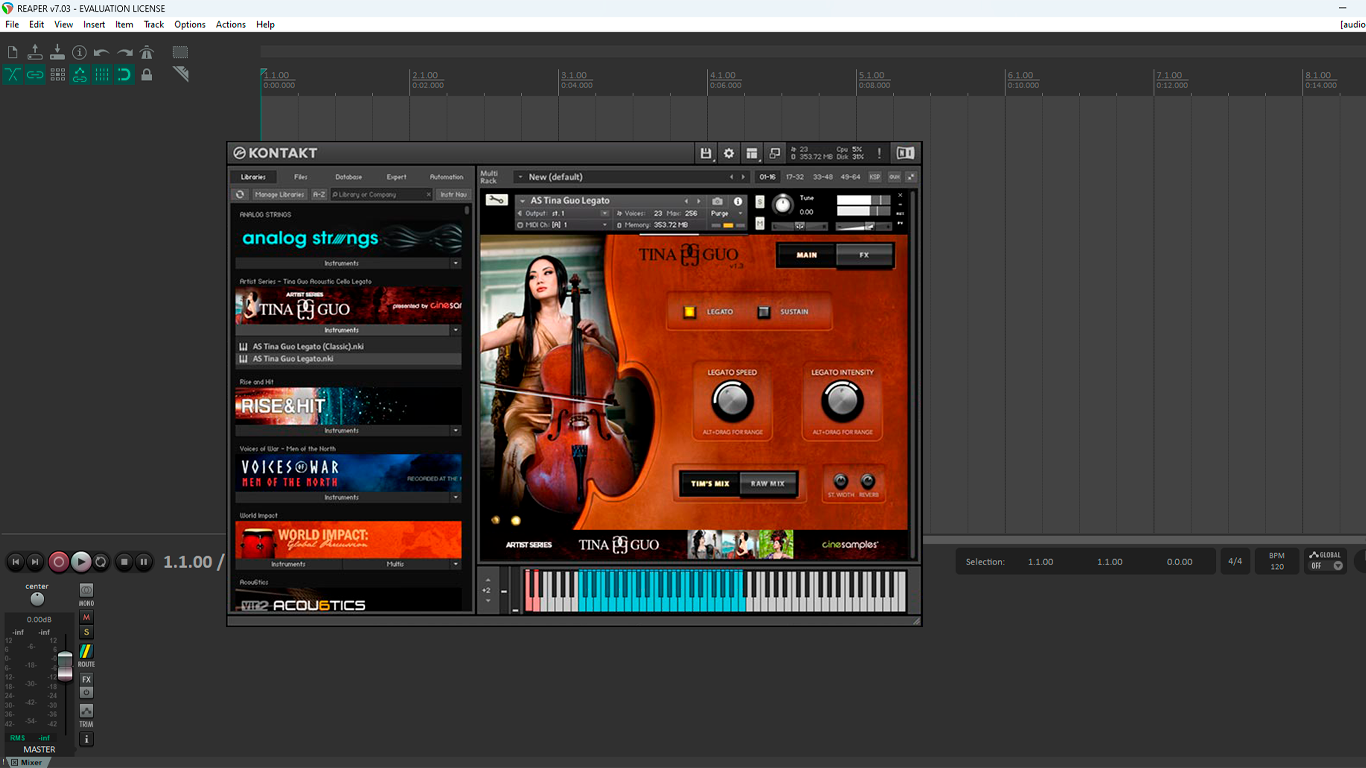Expand Analog Strings Instruments dropdown

point(455,263)
